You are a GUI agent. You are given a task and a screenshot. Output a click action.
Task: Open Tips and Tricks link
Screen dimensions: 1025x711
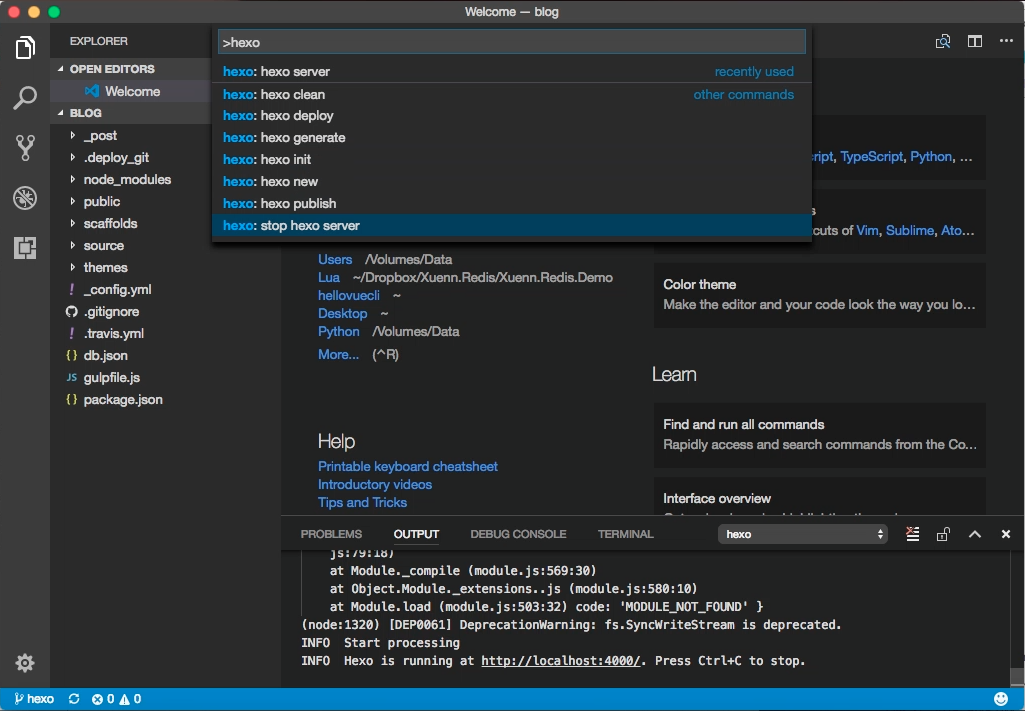[x=362, y=502]
